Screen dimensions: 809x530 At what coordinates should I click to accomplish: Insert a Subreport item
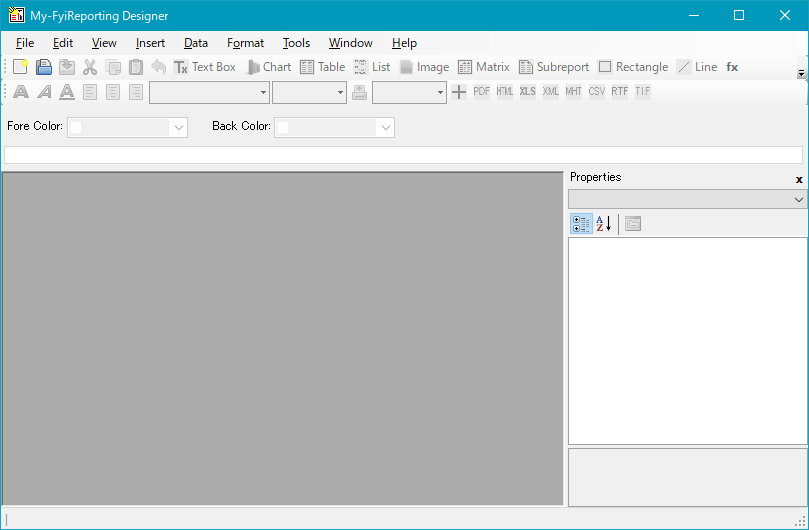[x=554, y=67]
